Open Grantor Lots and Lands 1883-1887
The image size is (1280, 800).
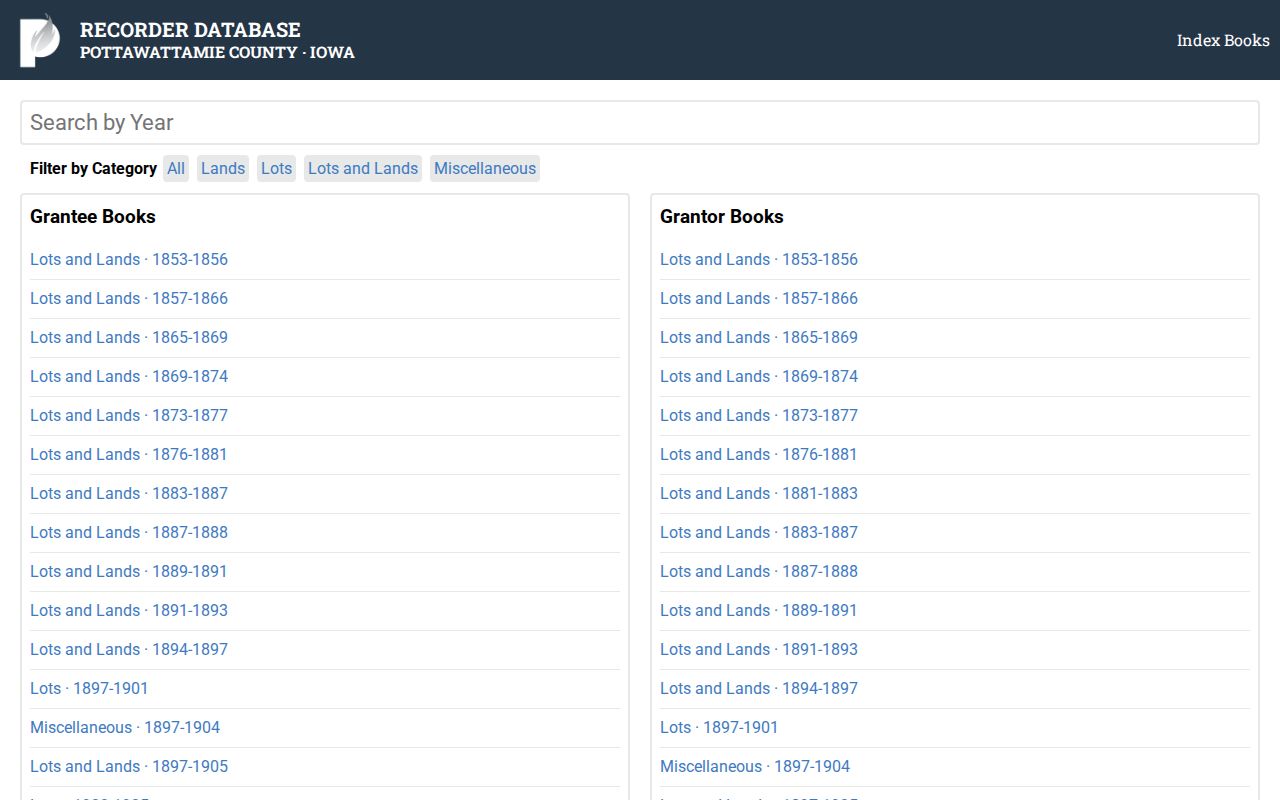pyautogui.click(x=759, y=532)
